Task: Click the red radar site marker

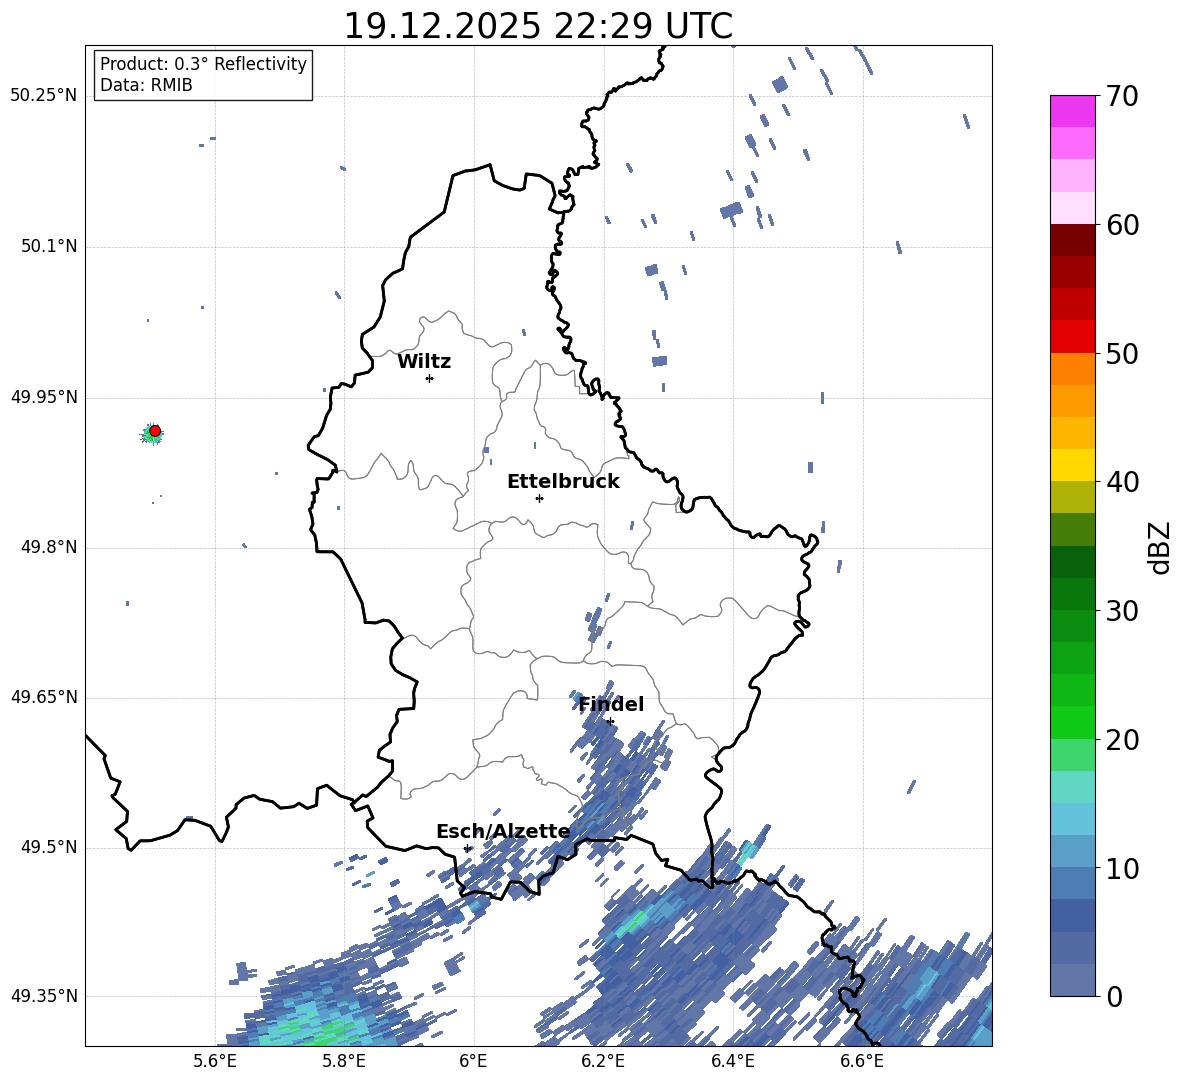Action: point(155,431)
